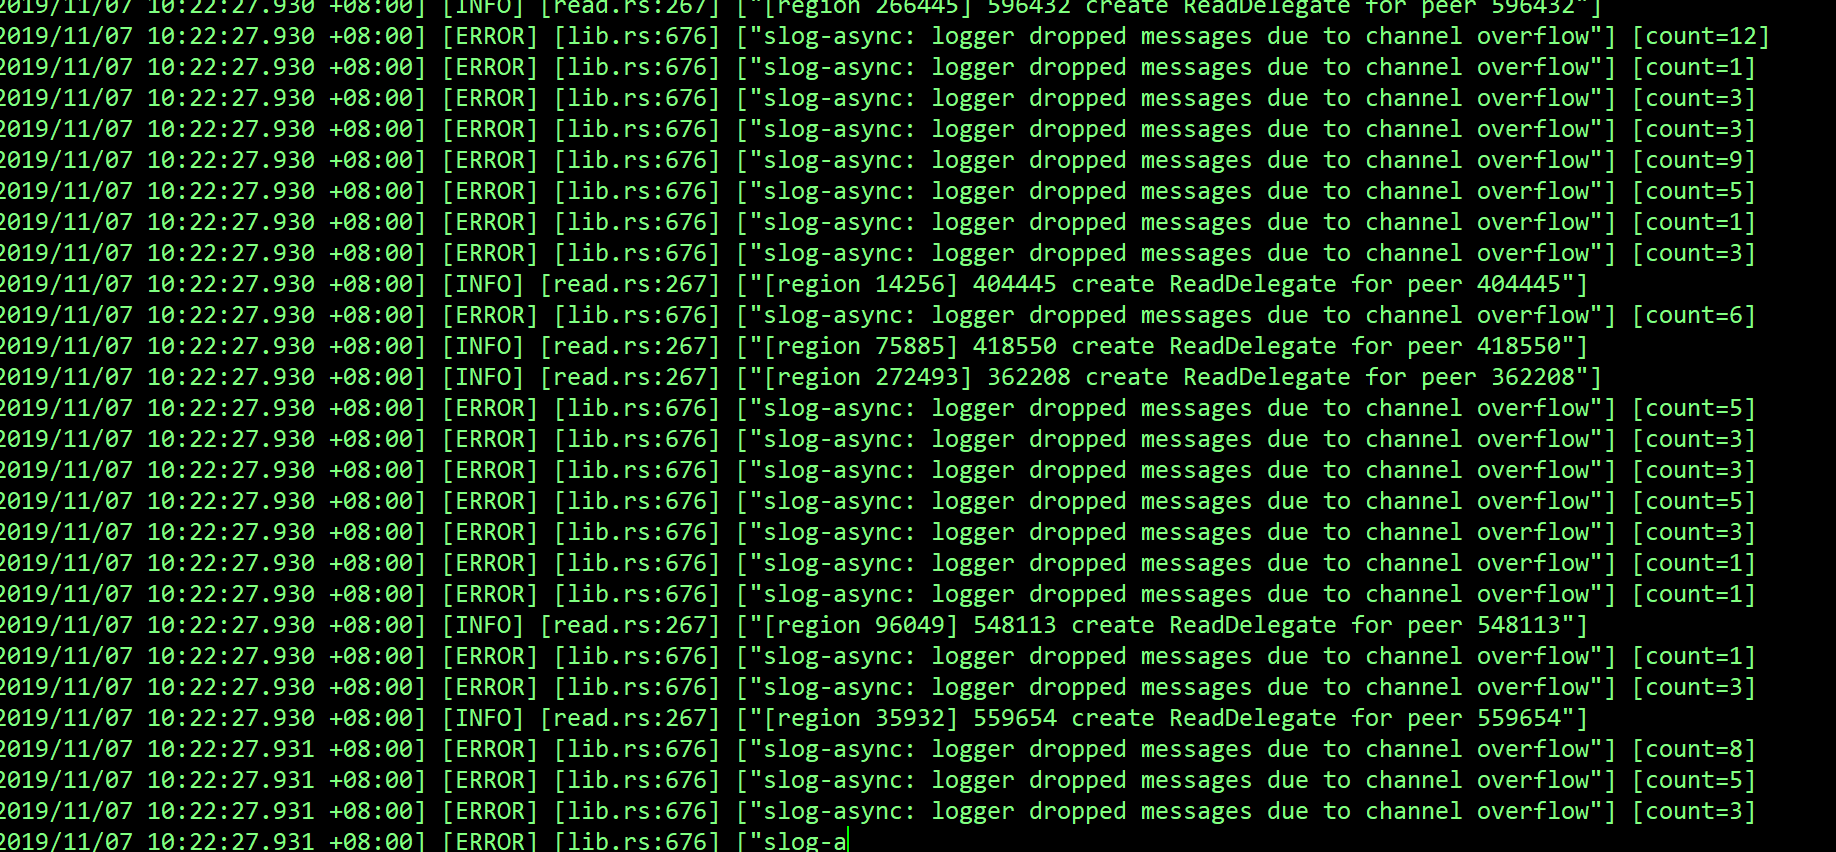This screenshot has height=852, width=1836.
Task: Click the [ERROR] tag on the count=12 line
Action: click(490, 37)
